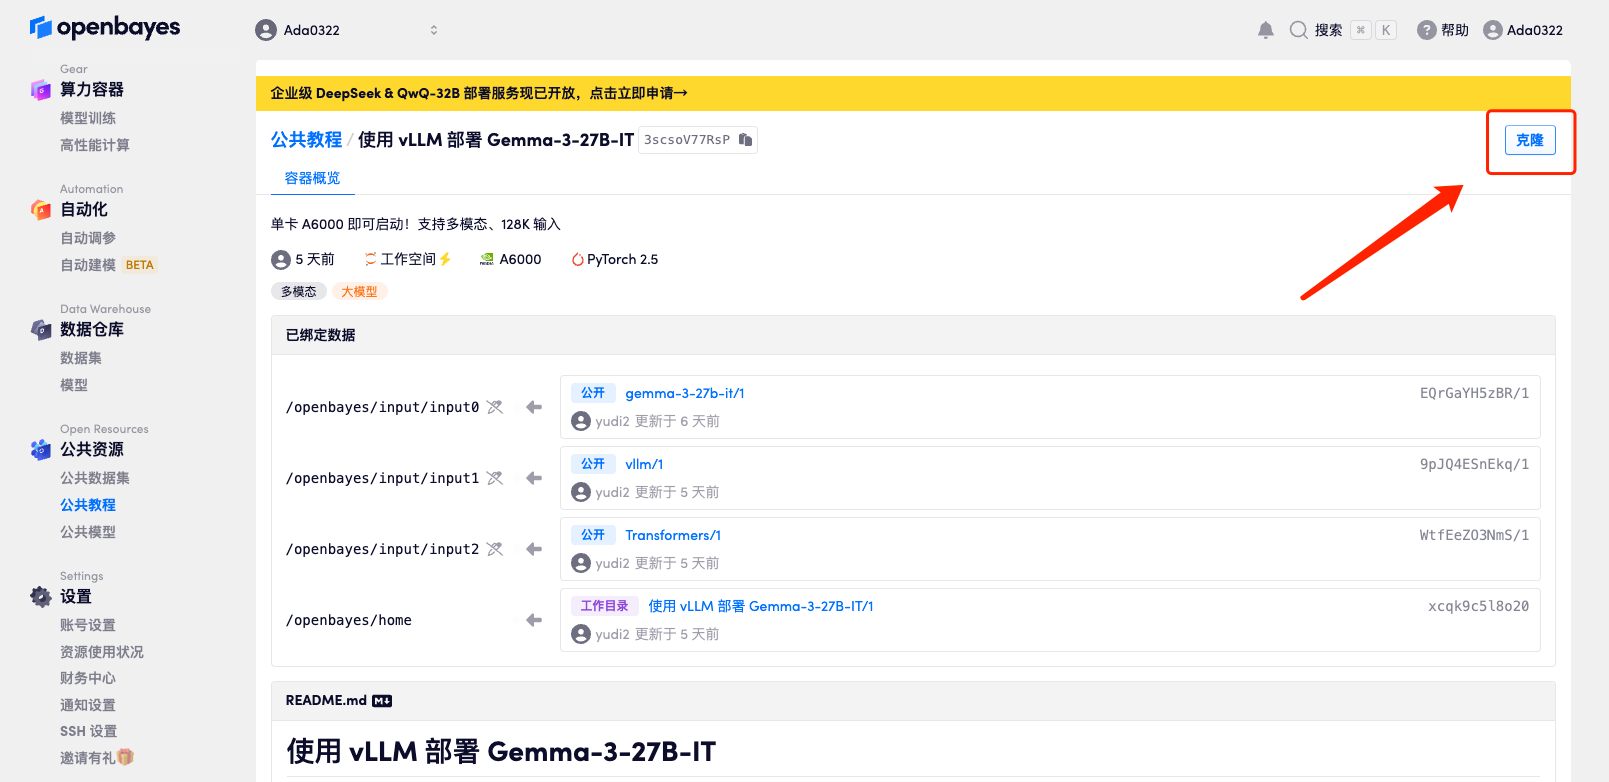Click the NVIDIA A6000 icon
Viewport: 1609px width, 782px height.
487,259
